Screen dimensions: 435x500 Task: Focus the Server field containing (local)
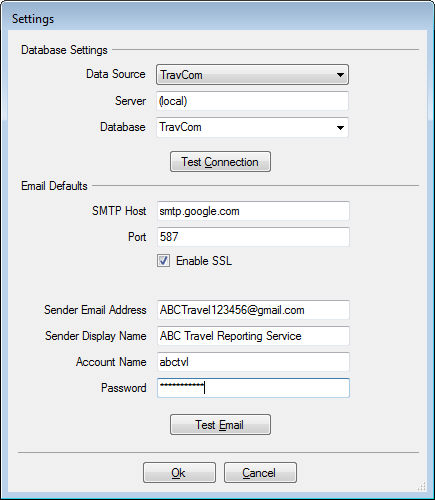click(252, 101)
